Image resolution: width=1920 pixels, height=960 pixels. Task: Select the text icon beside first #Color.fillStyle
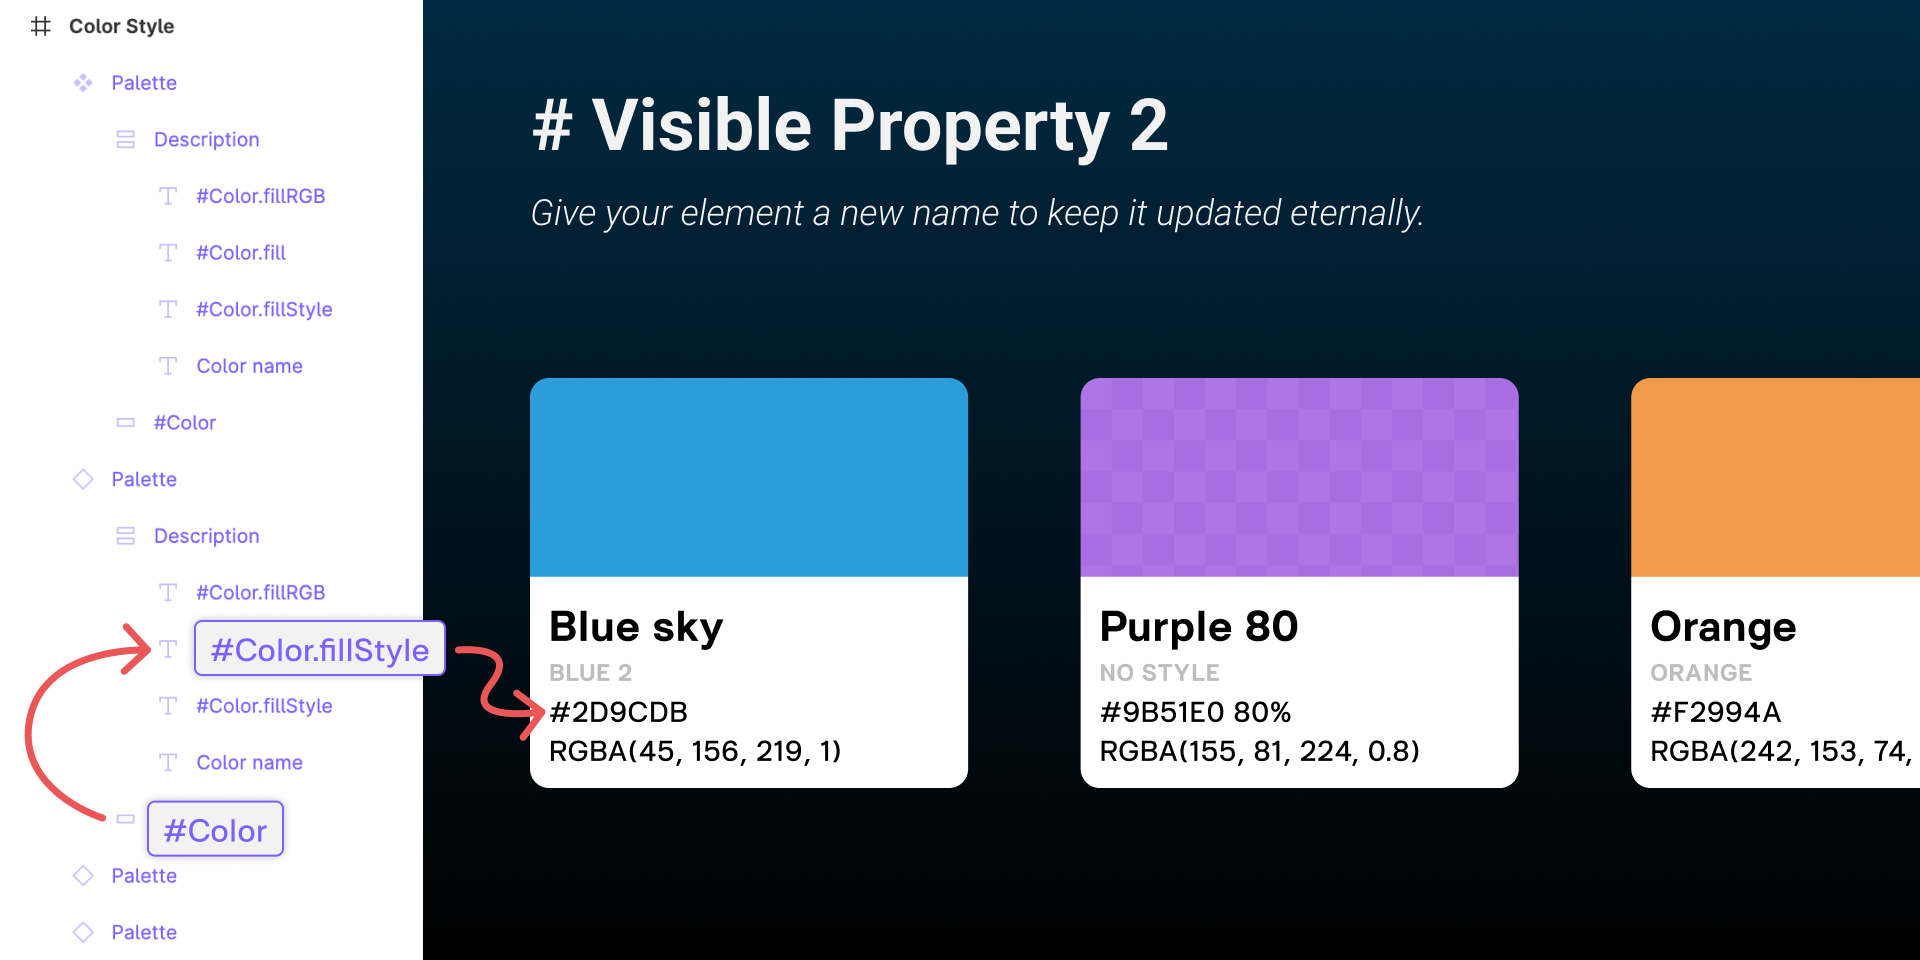[168, 309]
